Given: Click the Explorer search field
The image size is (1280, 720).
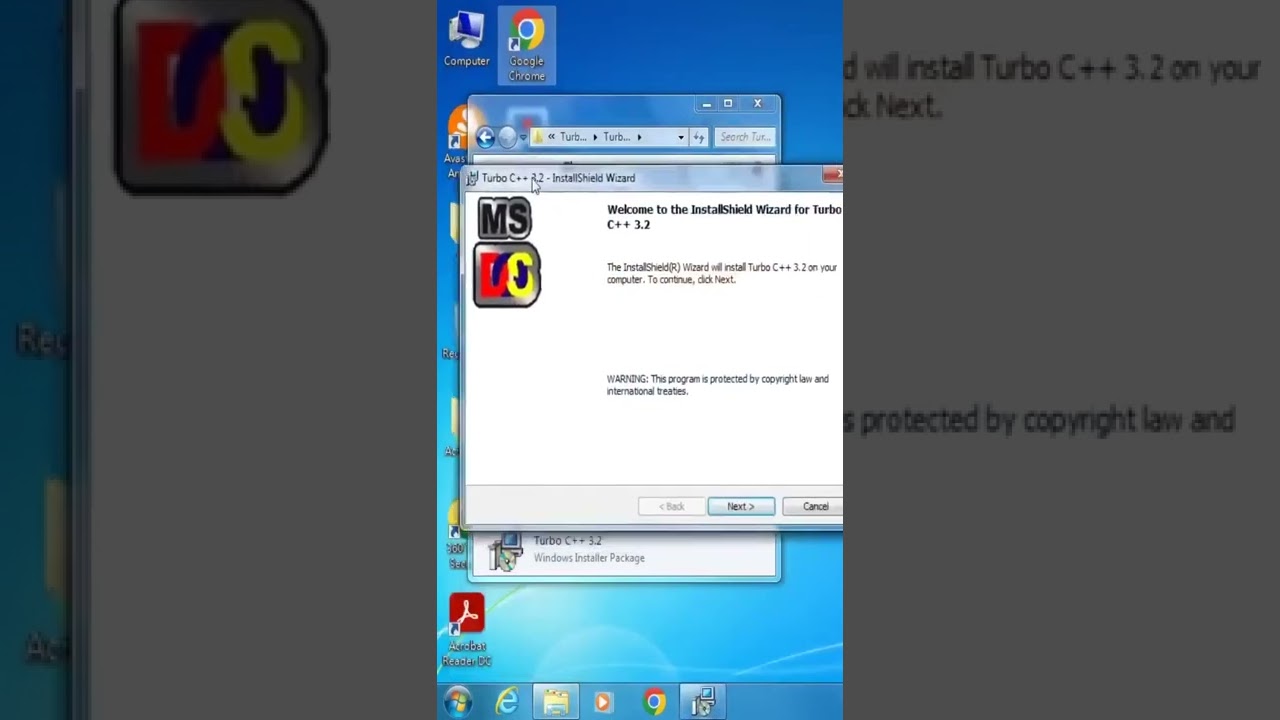Looking at the screenshot, I should point(744,137).
